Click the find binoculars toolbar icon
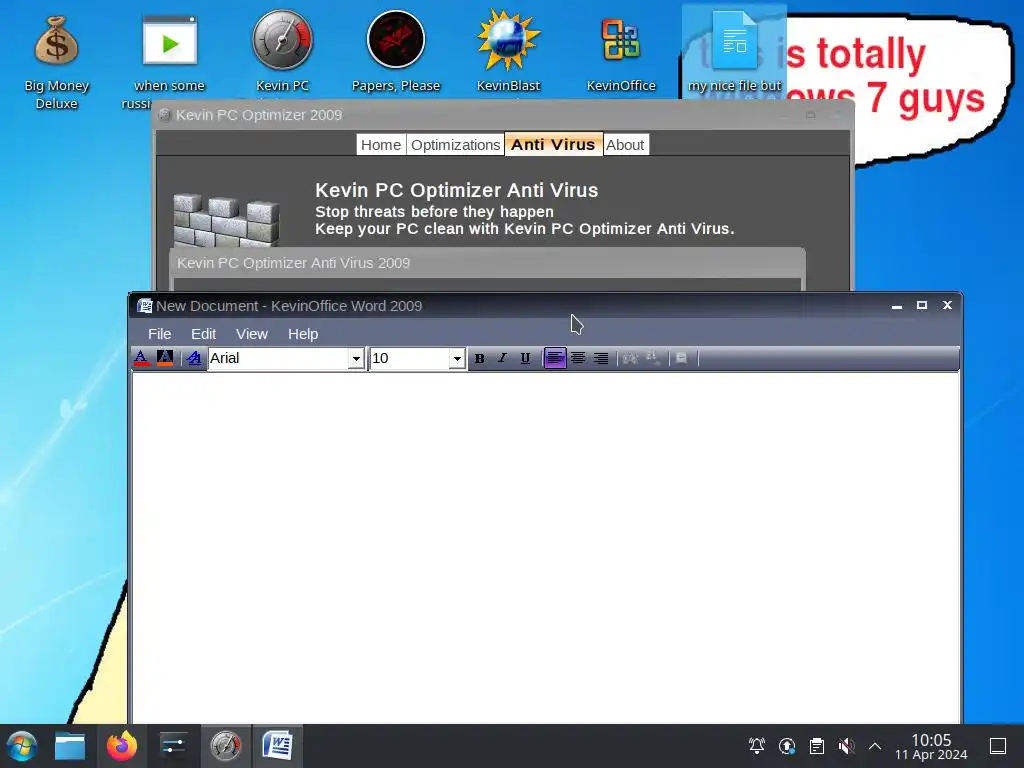The image size is (1024, 768). point(630,358)
